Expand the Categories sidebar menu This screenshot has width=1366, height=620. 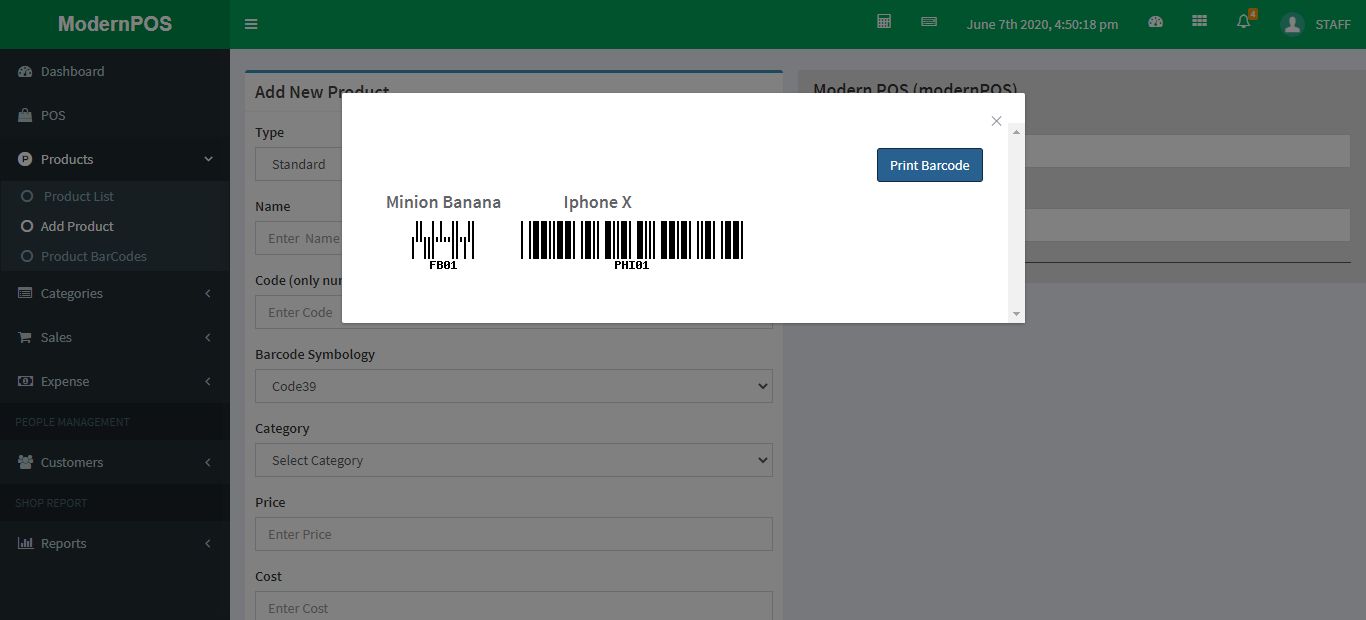pos(115,293)
